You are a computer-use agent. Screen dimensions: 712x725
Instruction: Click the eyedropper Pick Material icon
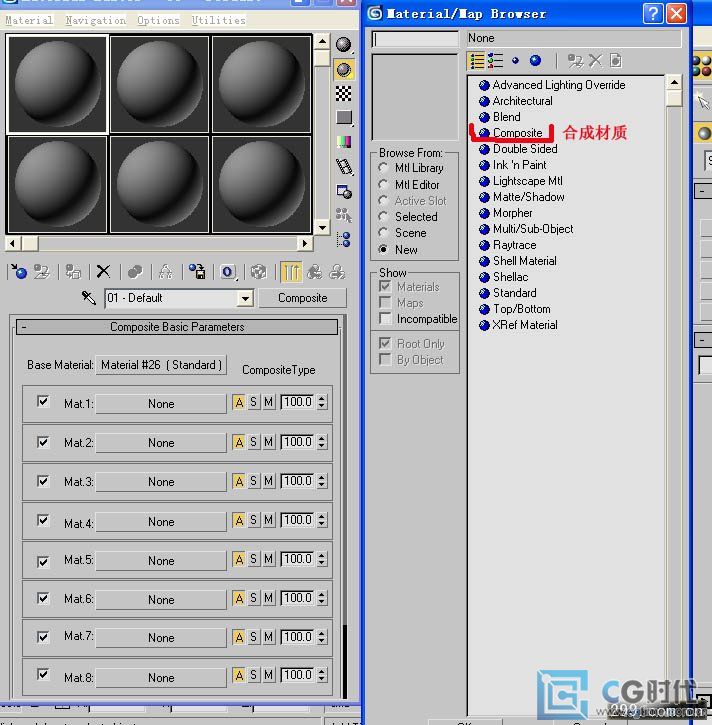89,298
